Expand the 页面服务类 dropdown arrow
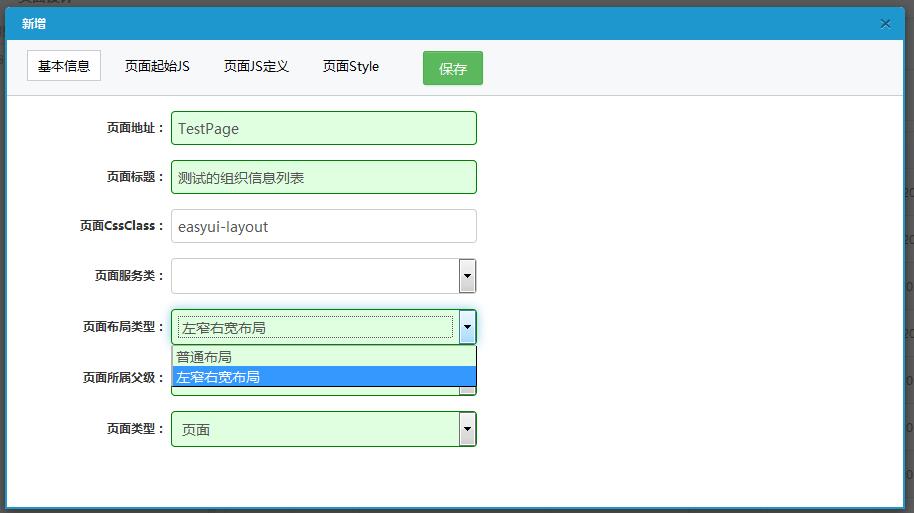914x513 pixels. tap(467, 276)
